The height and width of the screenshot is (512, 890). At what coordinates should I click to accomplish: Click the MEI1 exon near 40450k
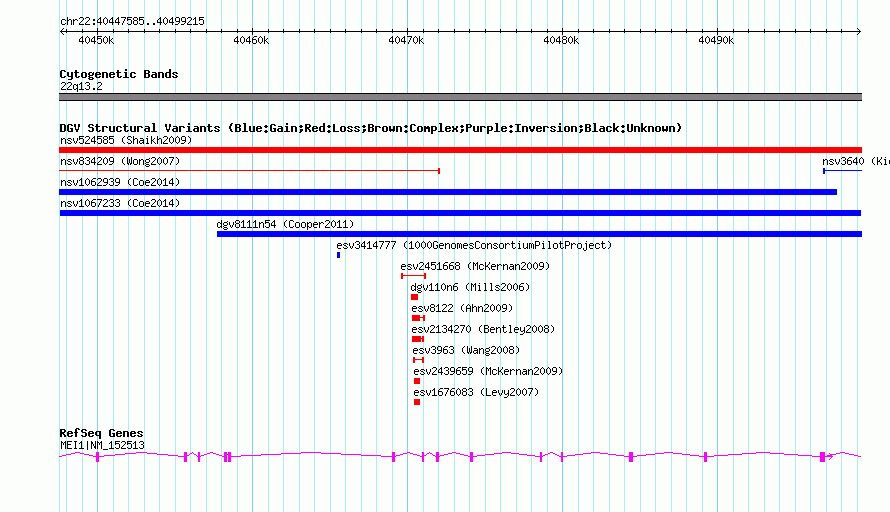[x=98, y=457]
